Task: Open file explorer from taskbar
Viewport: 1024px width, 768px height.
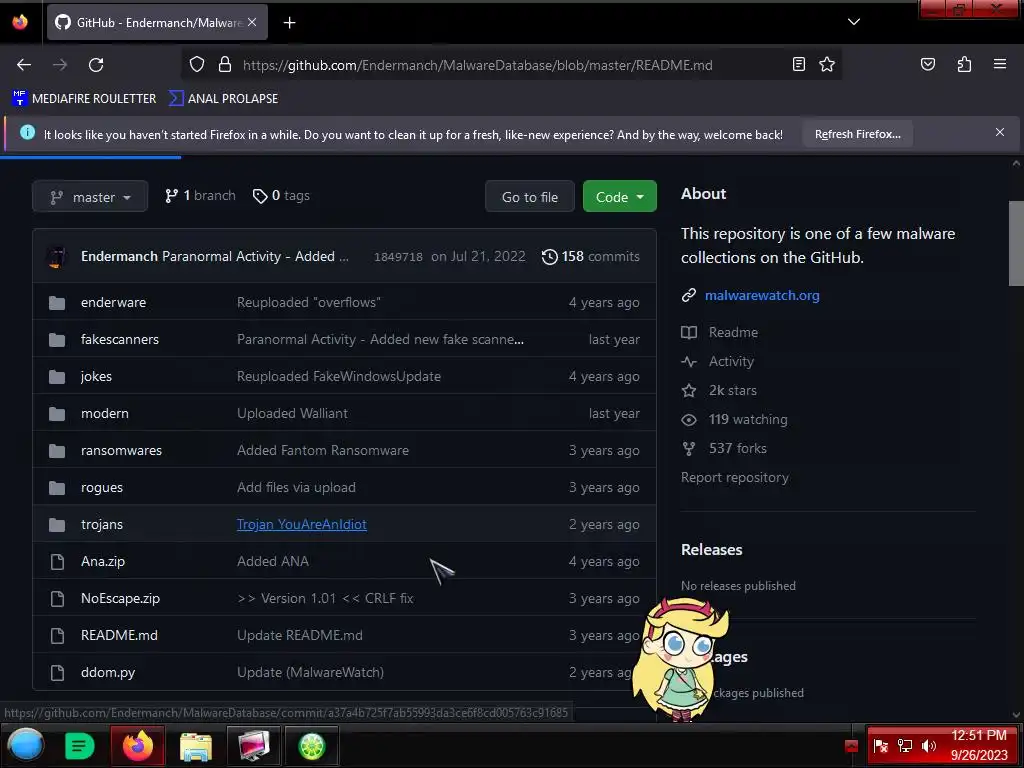Action: click(195, 746)
